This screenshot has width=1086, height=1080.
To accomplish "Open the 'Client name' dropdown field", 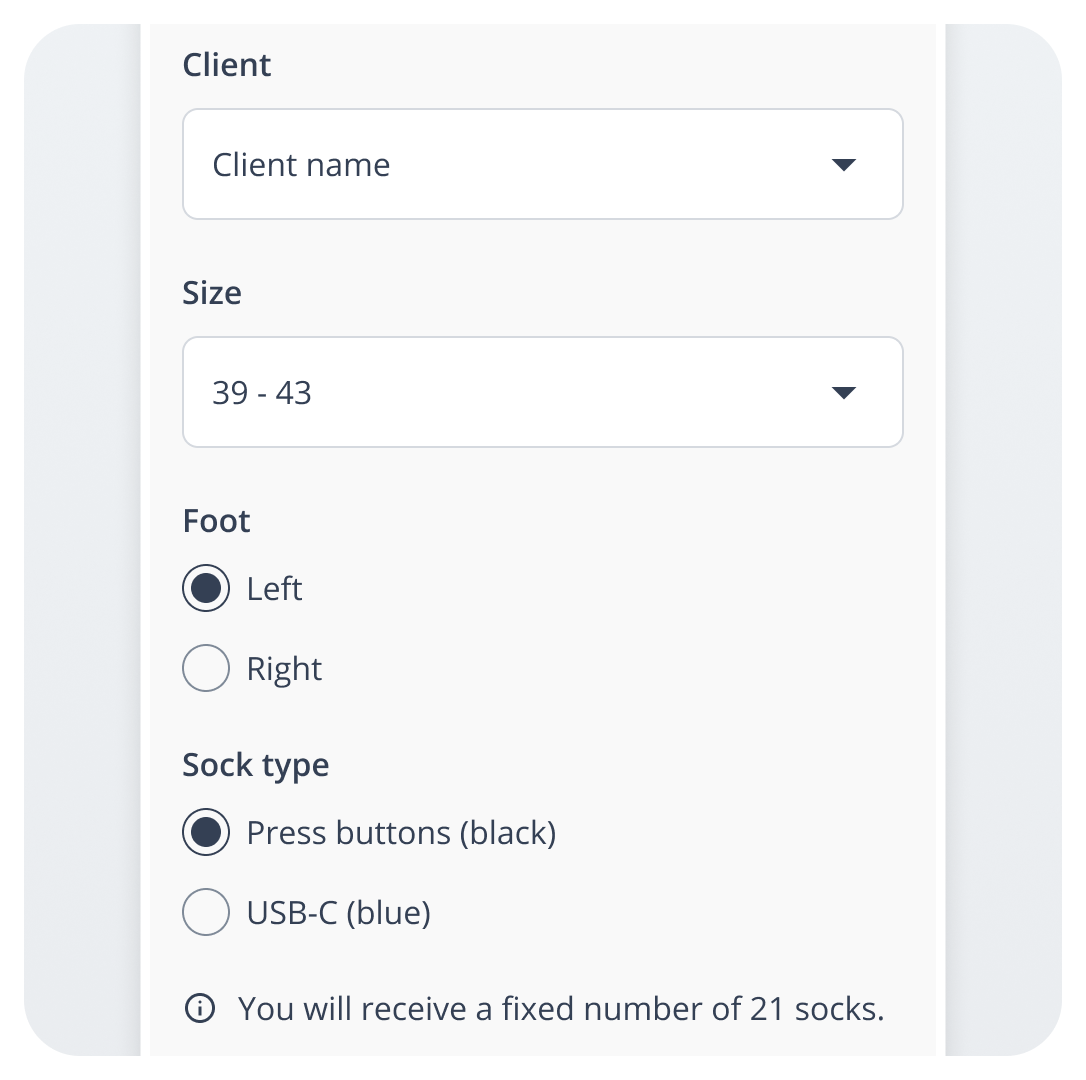I will tap(500, 165).
